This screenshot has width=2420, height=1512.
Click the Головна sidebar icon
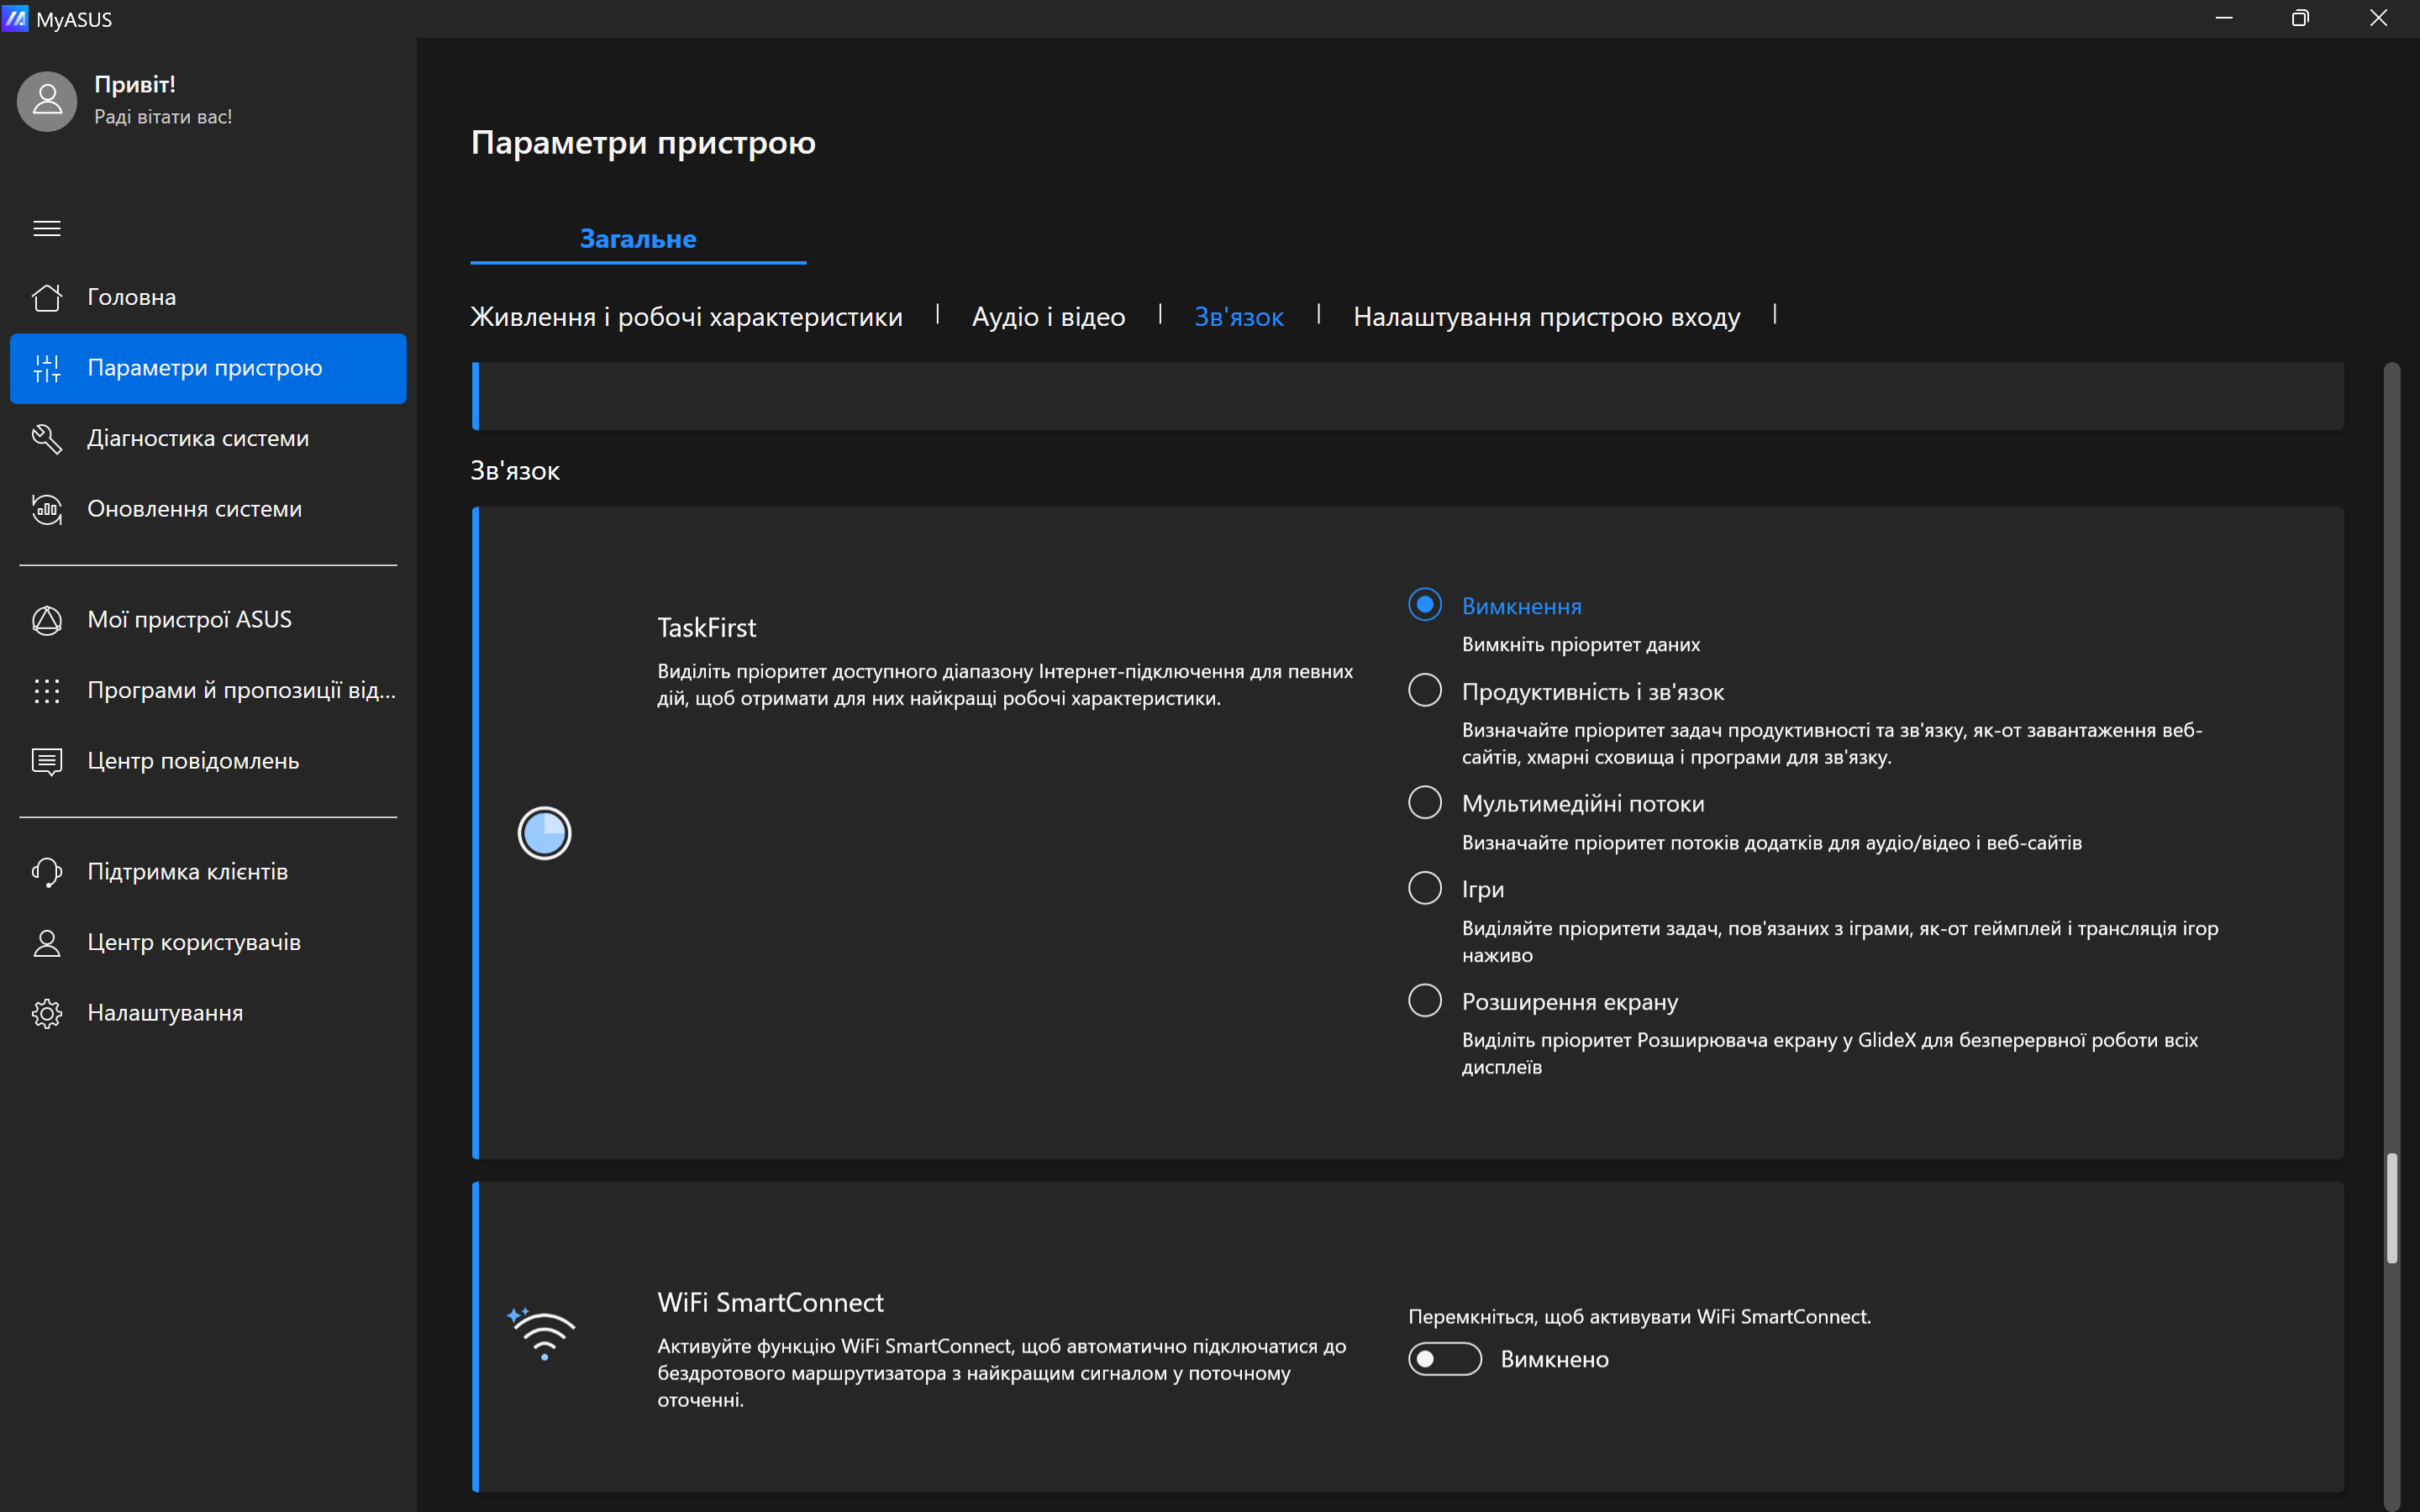pyautogui.click(x=47, y=297)
